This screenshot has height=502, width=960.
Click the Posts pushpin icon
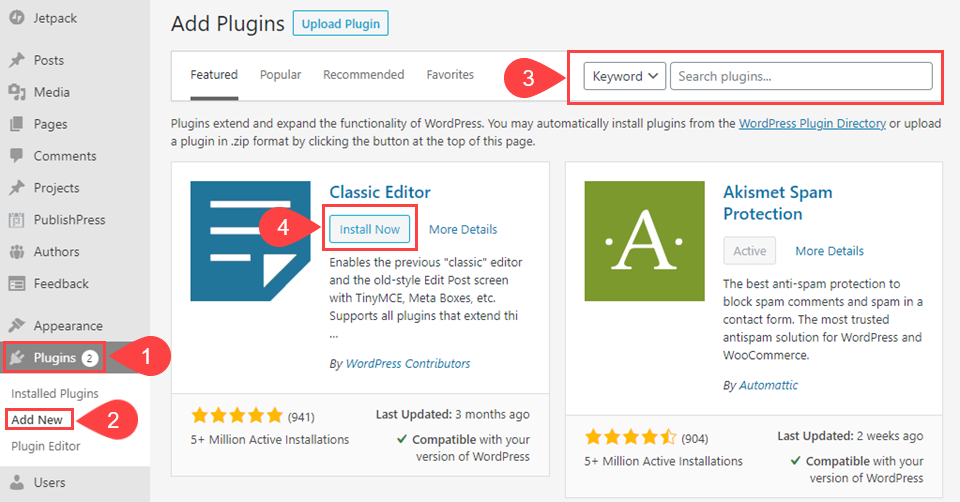coord(16,60)
